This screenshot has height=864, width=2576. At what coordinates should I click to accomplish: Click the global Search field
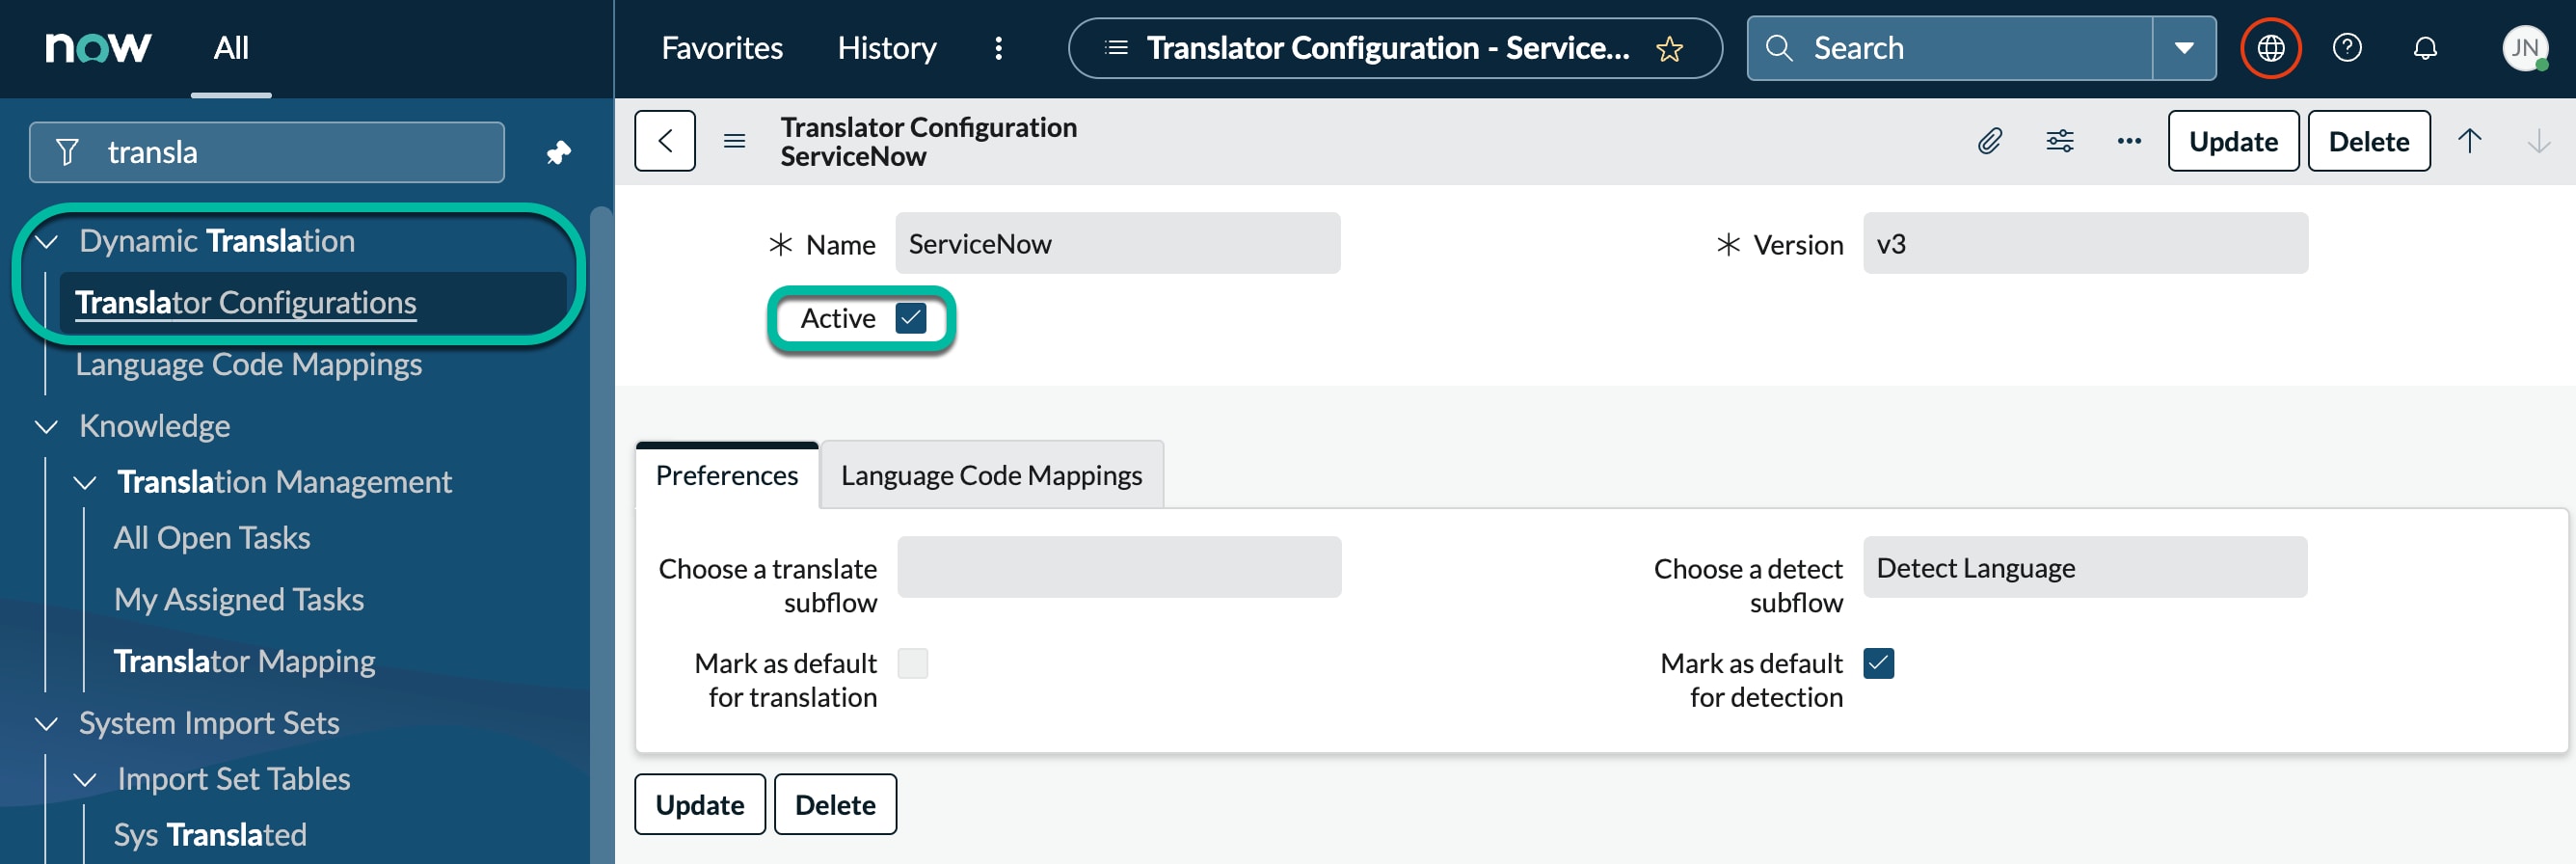click(1950, 48)
